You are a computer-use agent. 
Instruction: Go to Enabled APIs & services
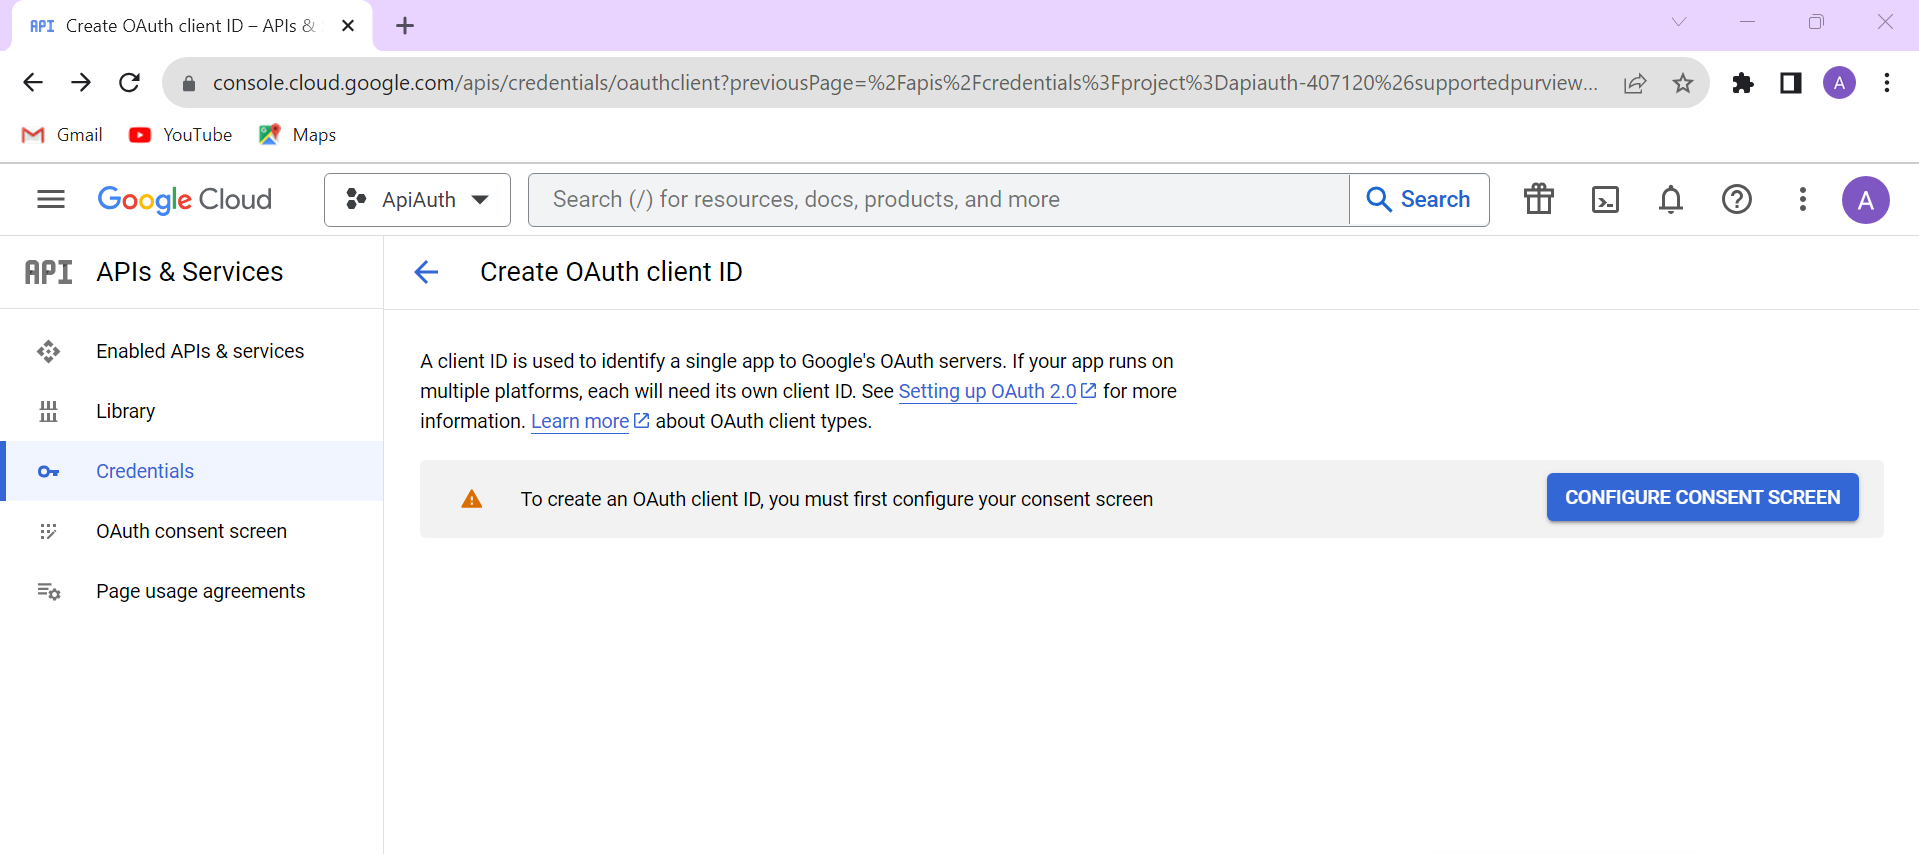pyautogui.click(x=192, y=351)
